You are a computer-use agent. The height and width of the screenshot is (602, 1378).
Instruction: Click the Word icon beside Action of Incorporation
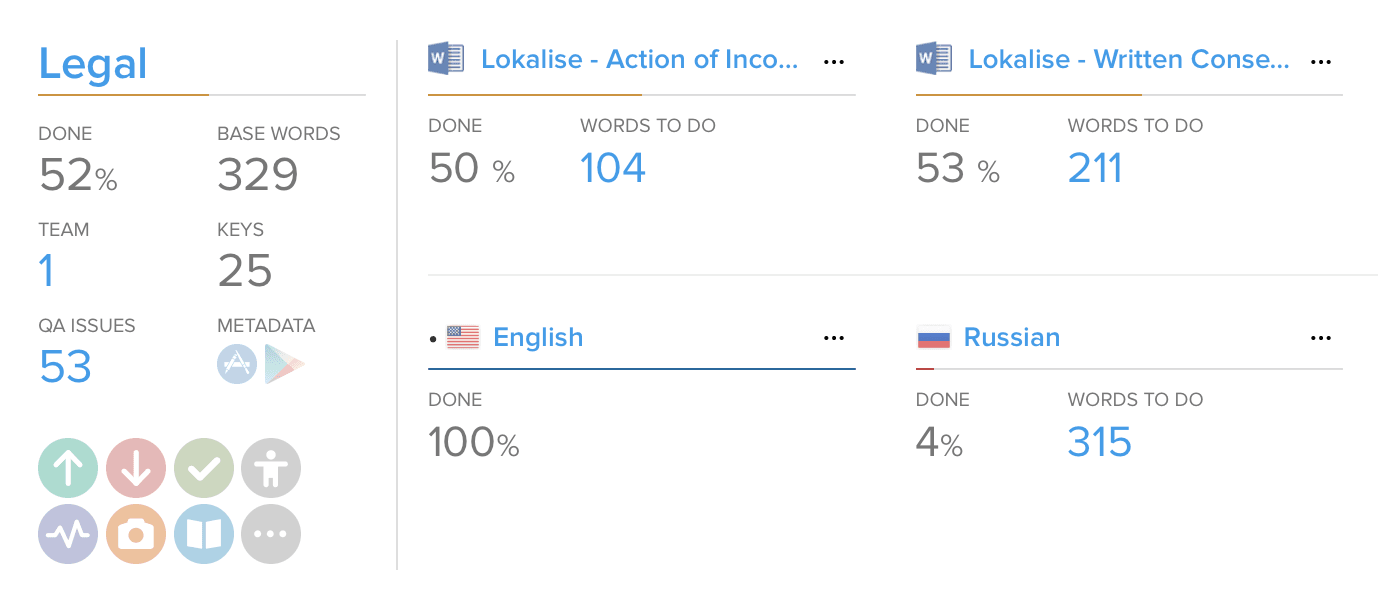(446, 59)
